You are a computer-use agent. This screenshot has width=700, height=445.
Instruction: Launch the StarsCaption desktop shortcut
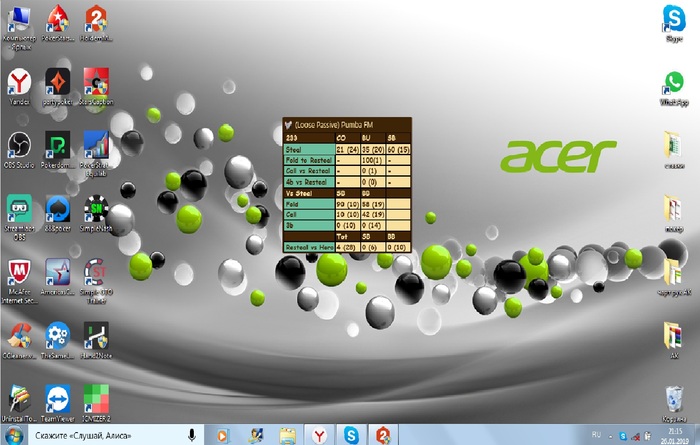tap(96, 87)
